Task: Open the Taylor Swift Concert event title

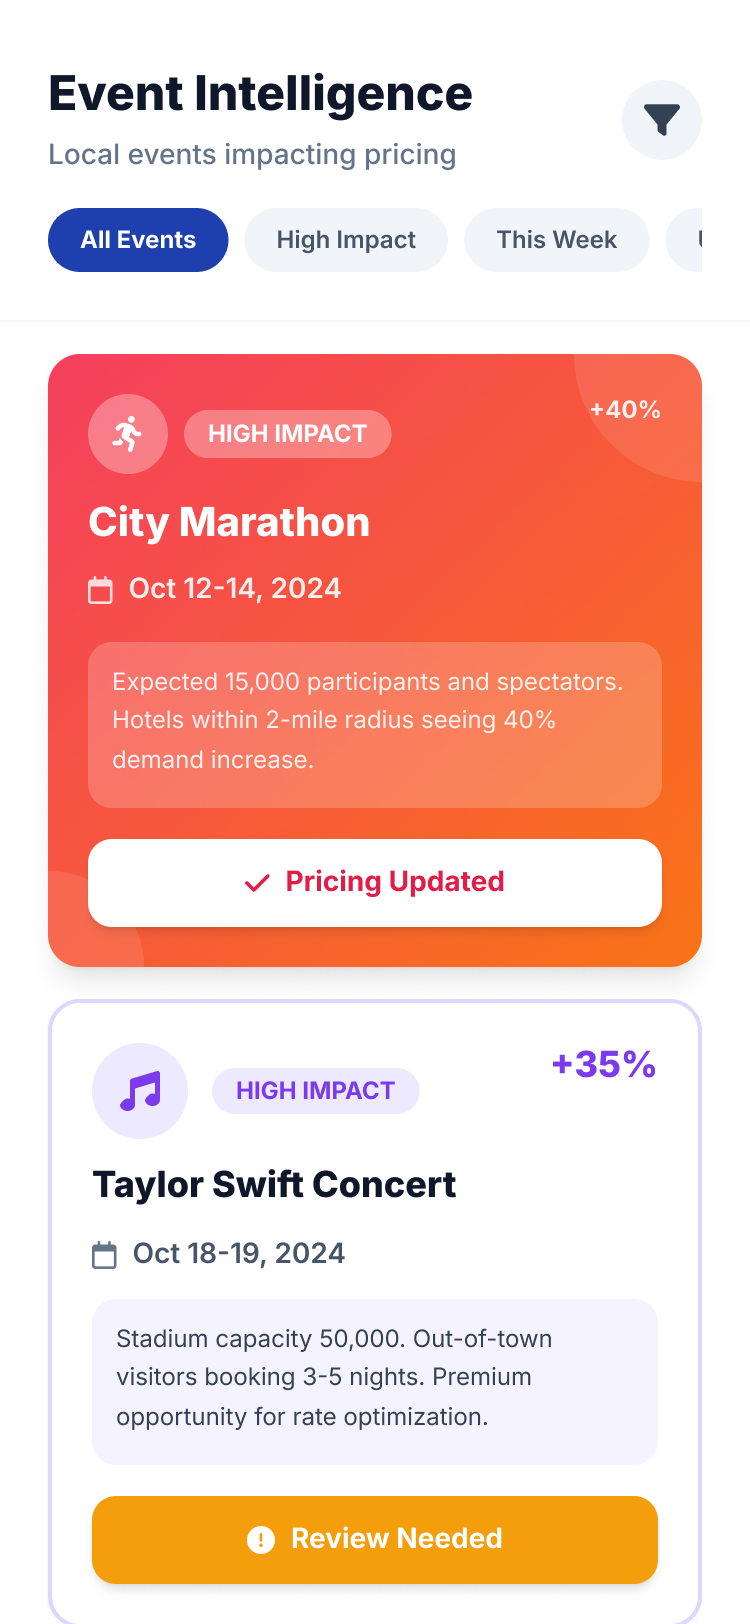Action: coord(274,1185)
